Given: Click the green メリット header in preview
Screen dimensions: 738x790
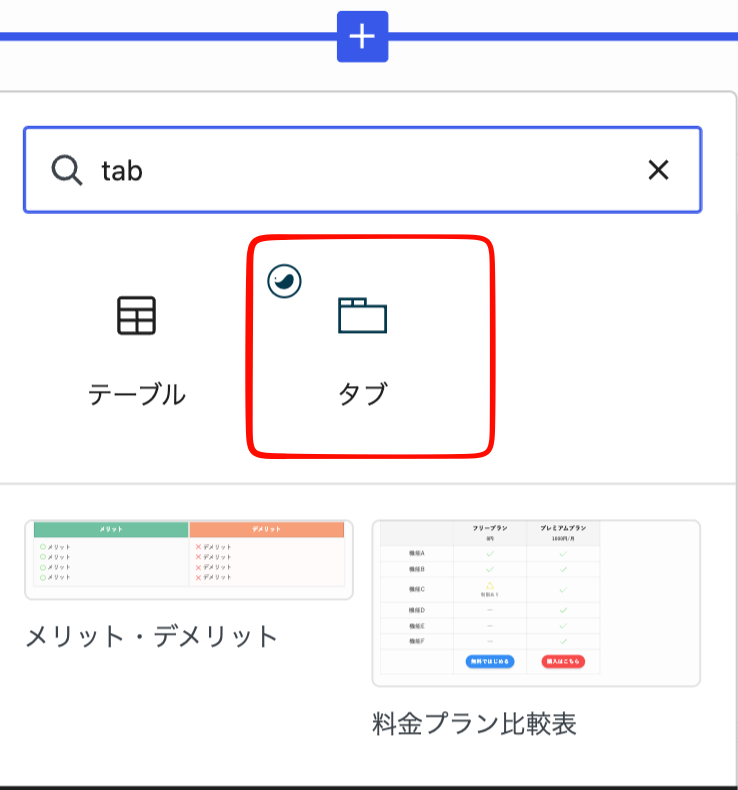Looking at the screenshot, I should (111, 529).
